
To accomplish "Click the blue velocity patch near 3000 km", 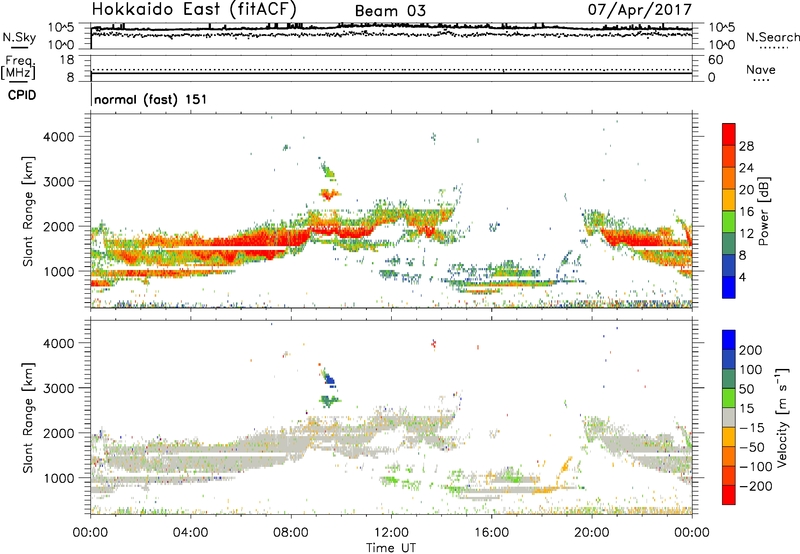I will 330,380.
